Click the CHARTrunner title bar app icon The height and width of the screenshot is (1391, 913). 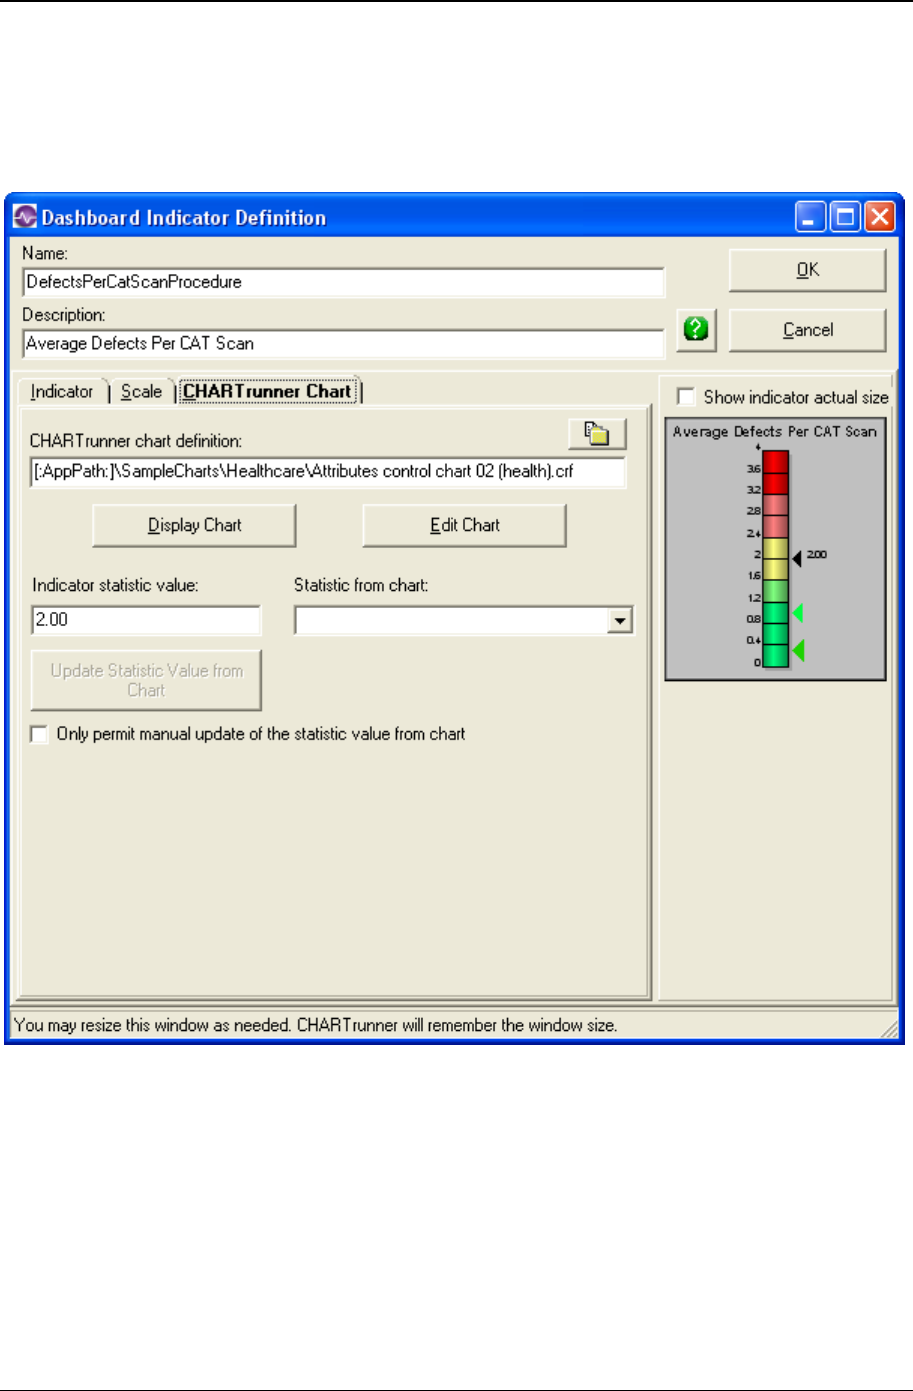click(x=25, y=217)
